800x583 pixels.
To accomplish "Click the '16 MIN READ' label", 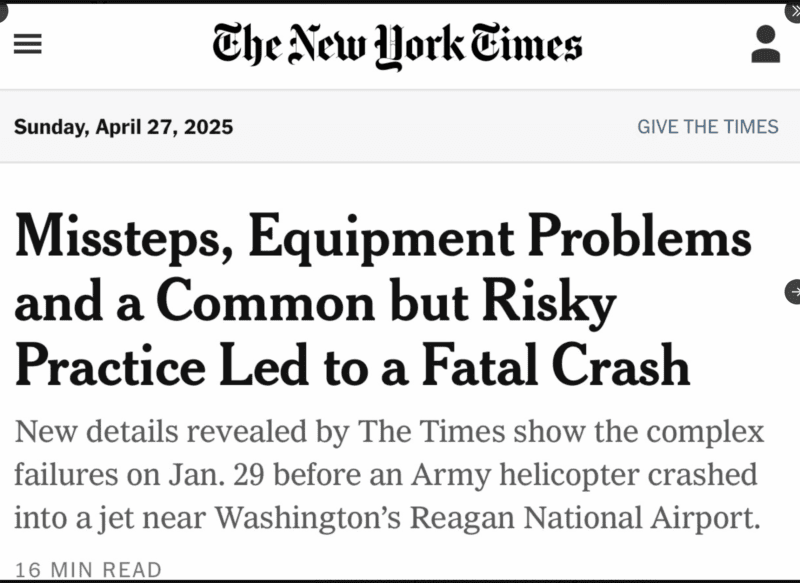I will (x=88, y=570).
